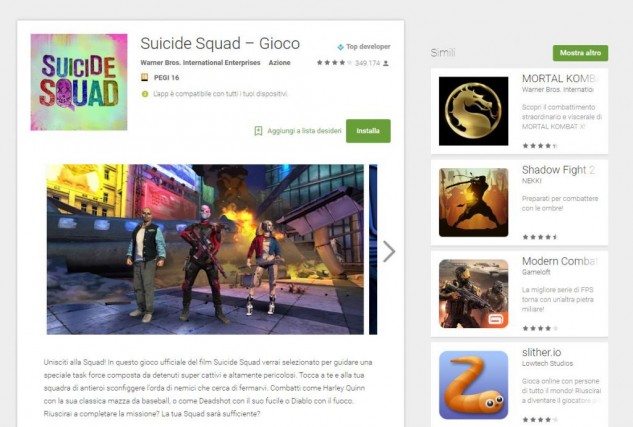
Task: Open the Modern Combat soldier icon
Action: pos(474,293)
